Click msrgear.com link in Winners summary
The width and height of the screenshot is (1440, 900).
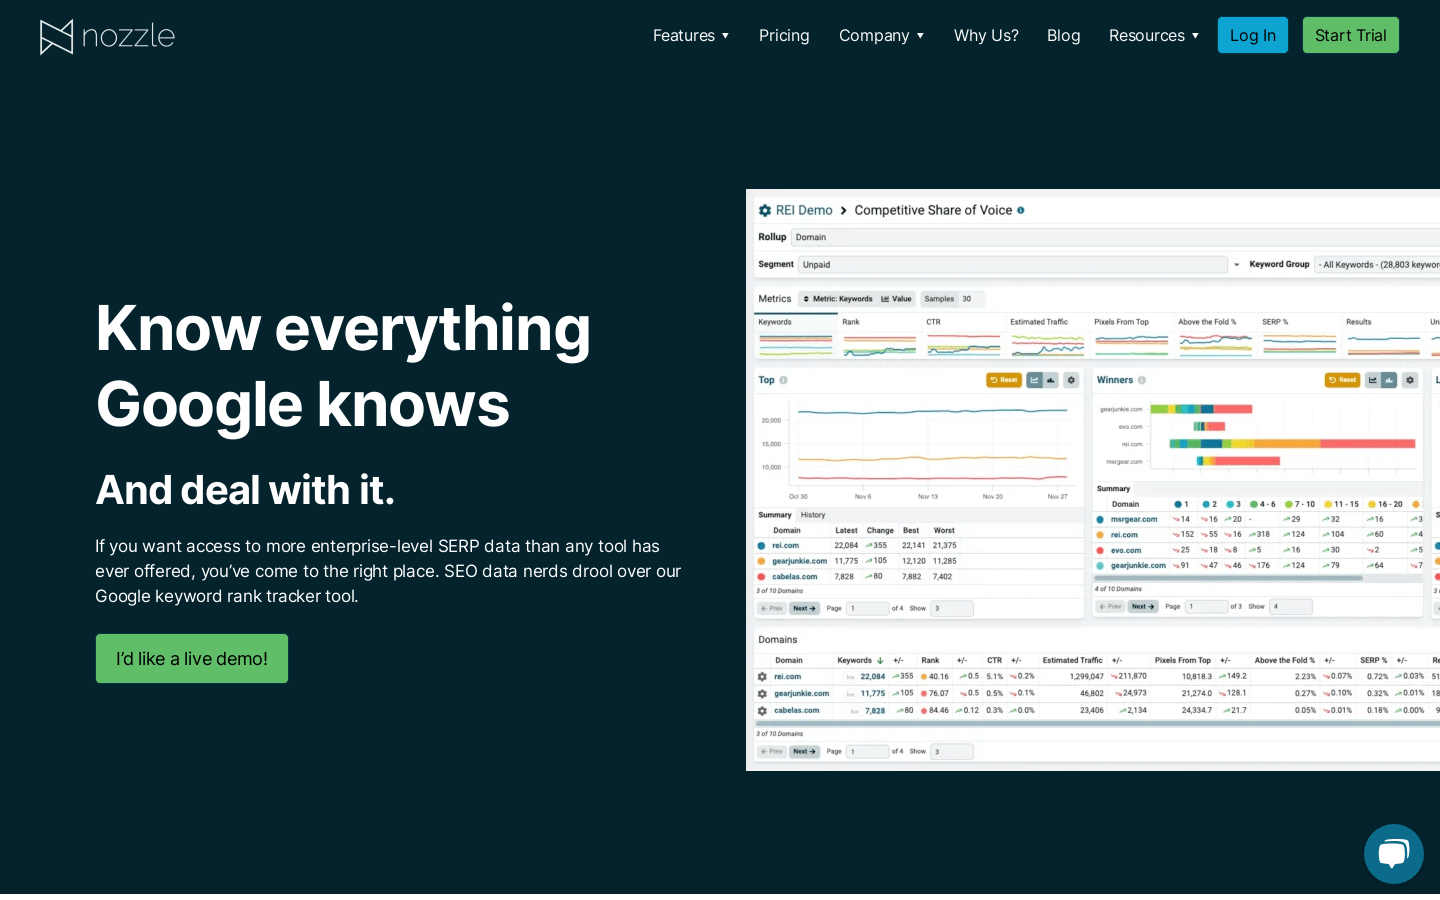(x=1134, y=520)
